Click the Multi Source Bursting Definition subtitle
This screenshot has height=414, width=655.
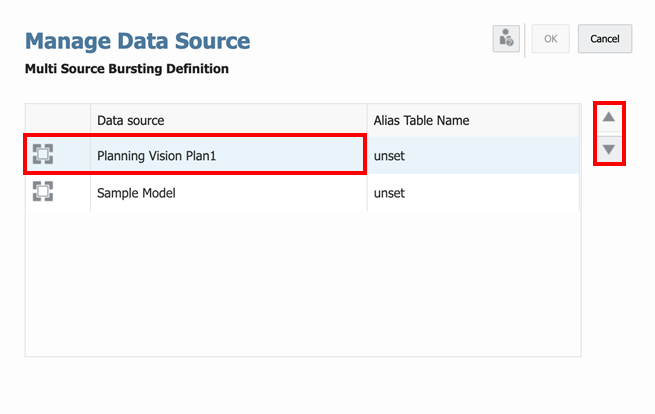click(x=127, y=69)
